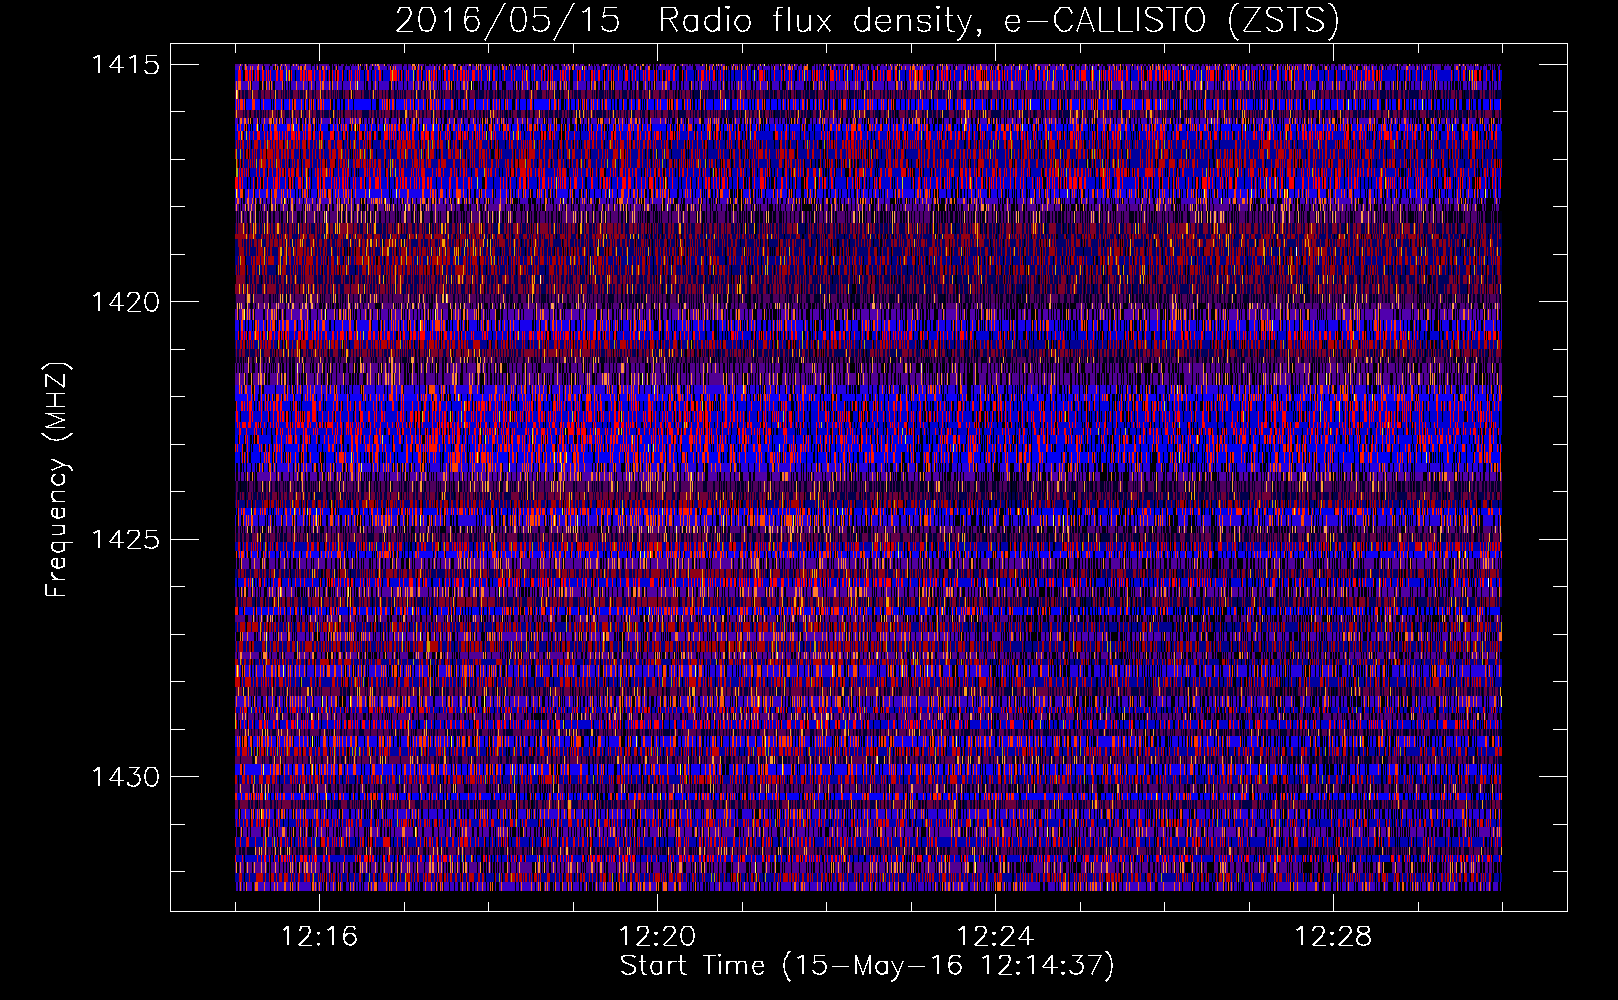The height and width of the screenshot is (1000, 1618).
Task: Click the 12:16 time axis label
Action: 319,937
